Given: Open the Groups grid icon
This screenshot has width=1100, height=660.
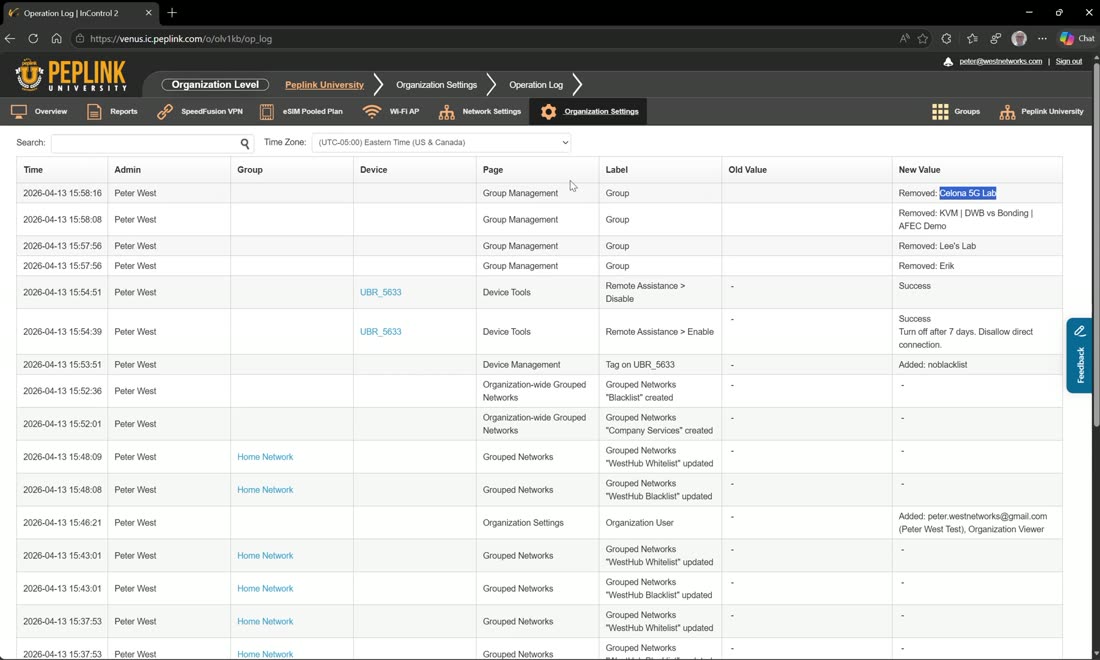Looking at the screenshot, I should click(940, 112).
